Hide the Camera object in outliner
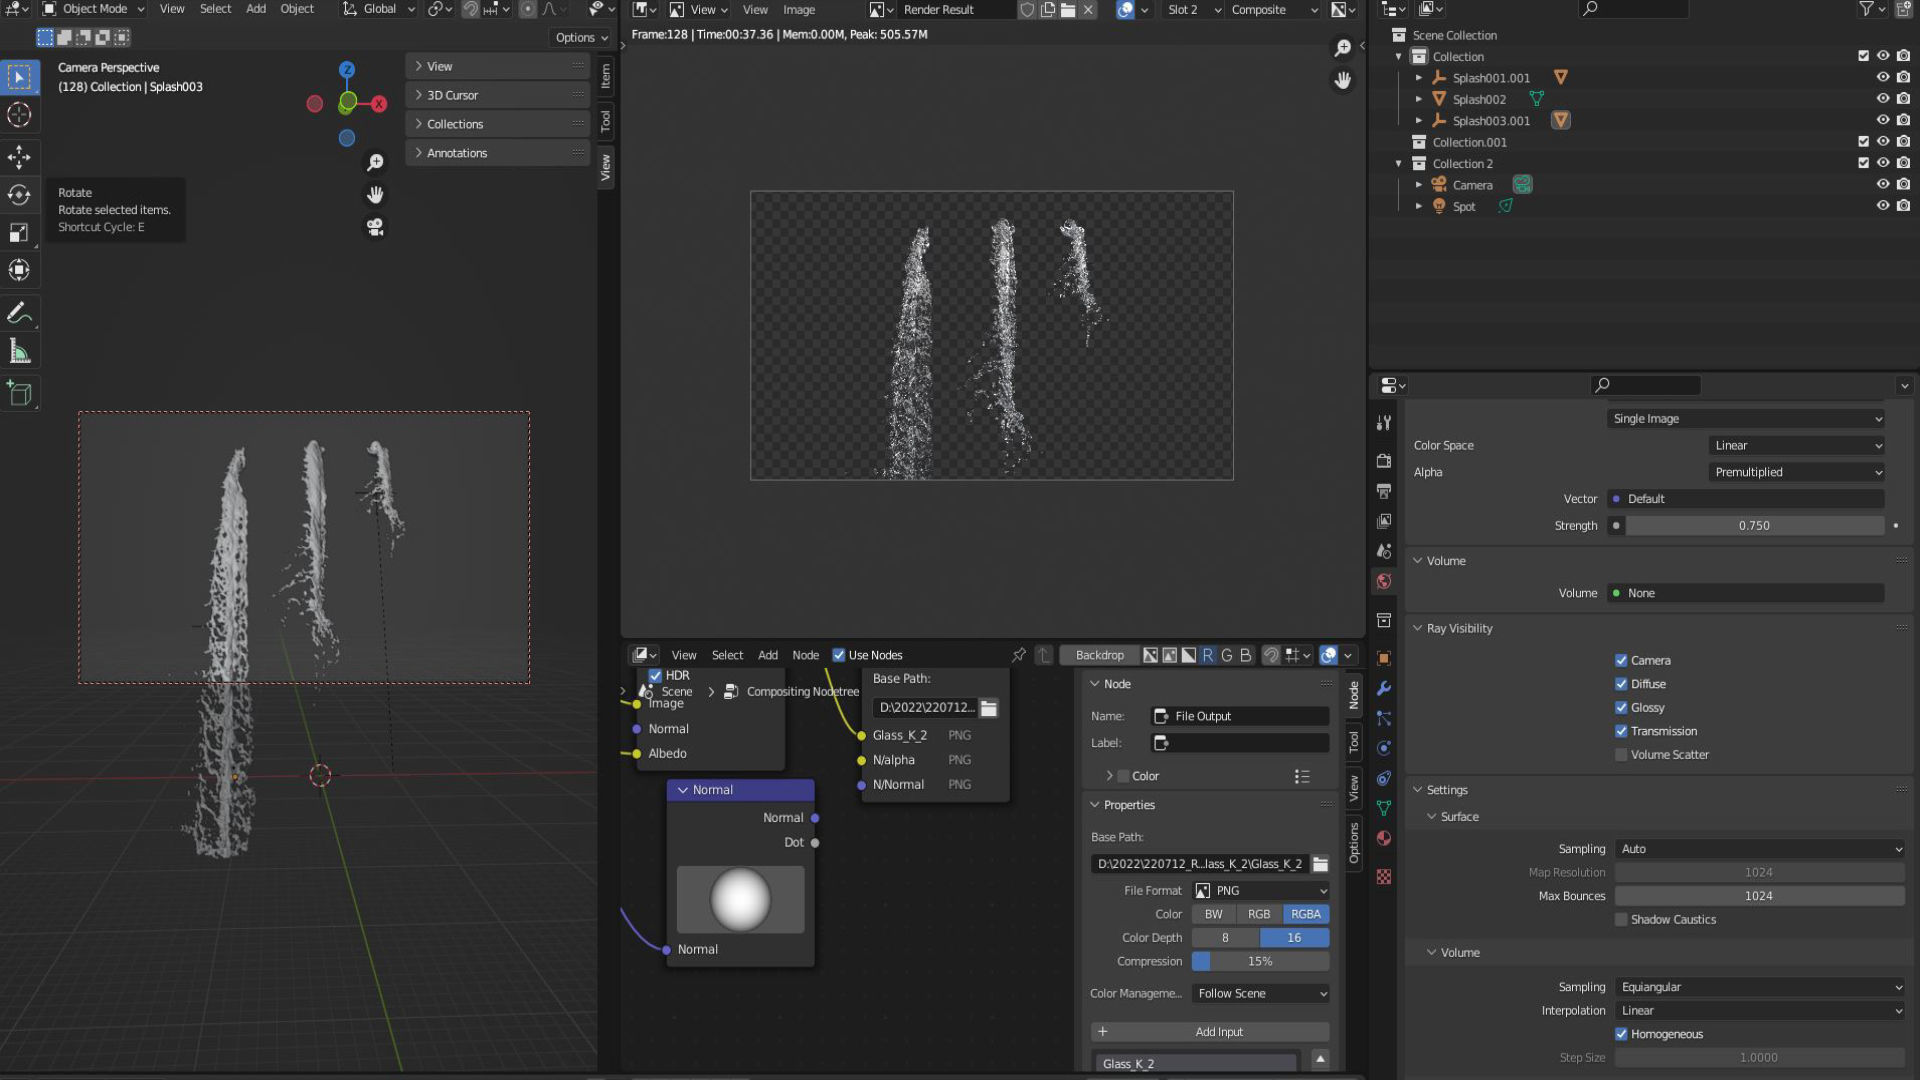This screenshot has height=1080, width=1920. [x=1882, y=185]
